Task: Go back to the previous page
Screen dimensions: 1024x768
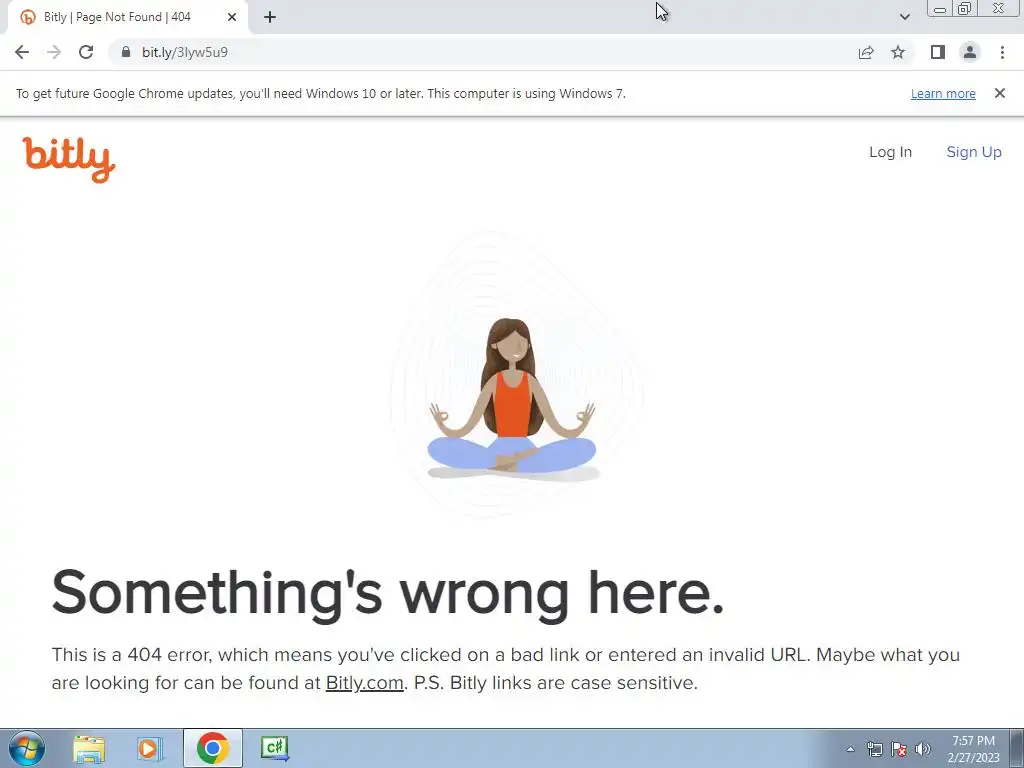Action: click(22, 52)
